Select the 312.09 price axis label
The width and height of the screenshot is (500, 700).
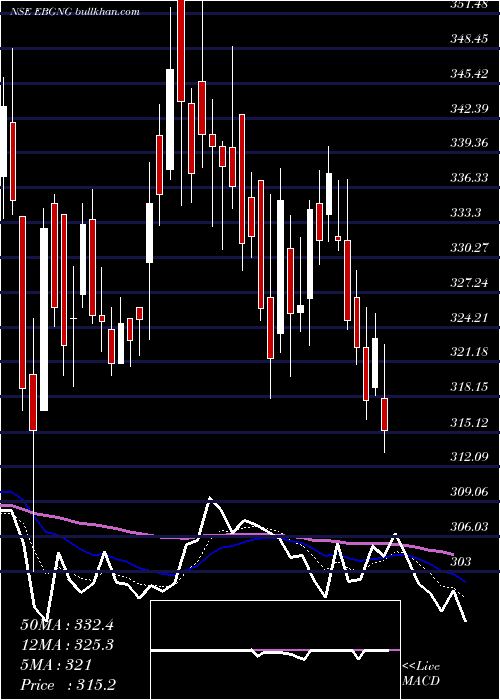(469, 457)
